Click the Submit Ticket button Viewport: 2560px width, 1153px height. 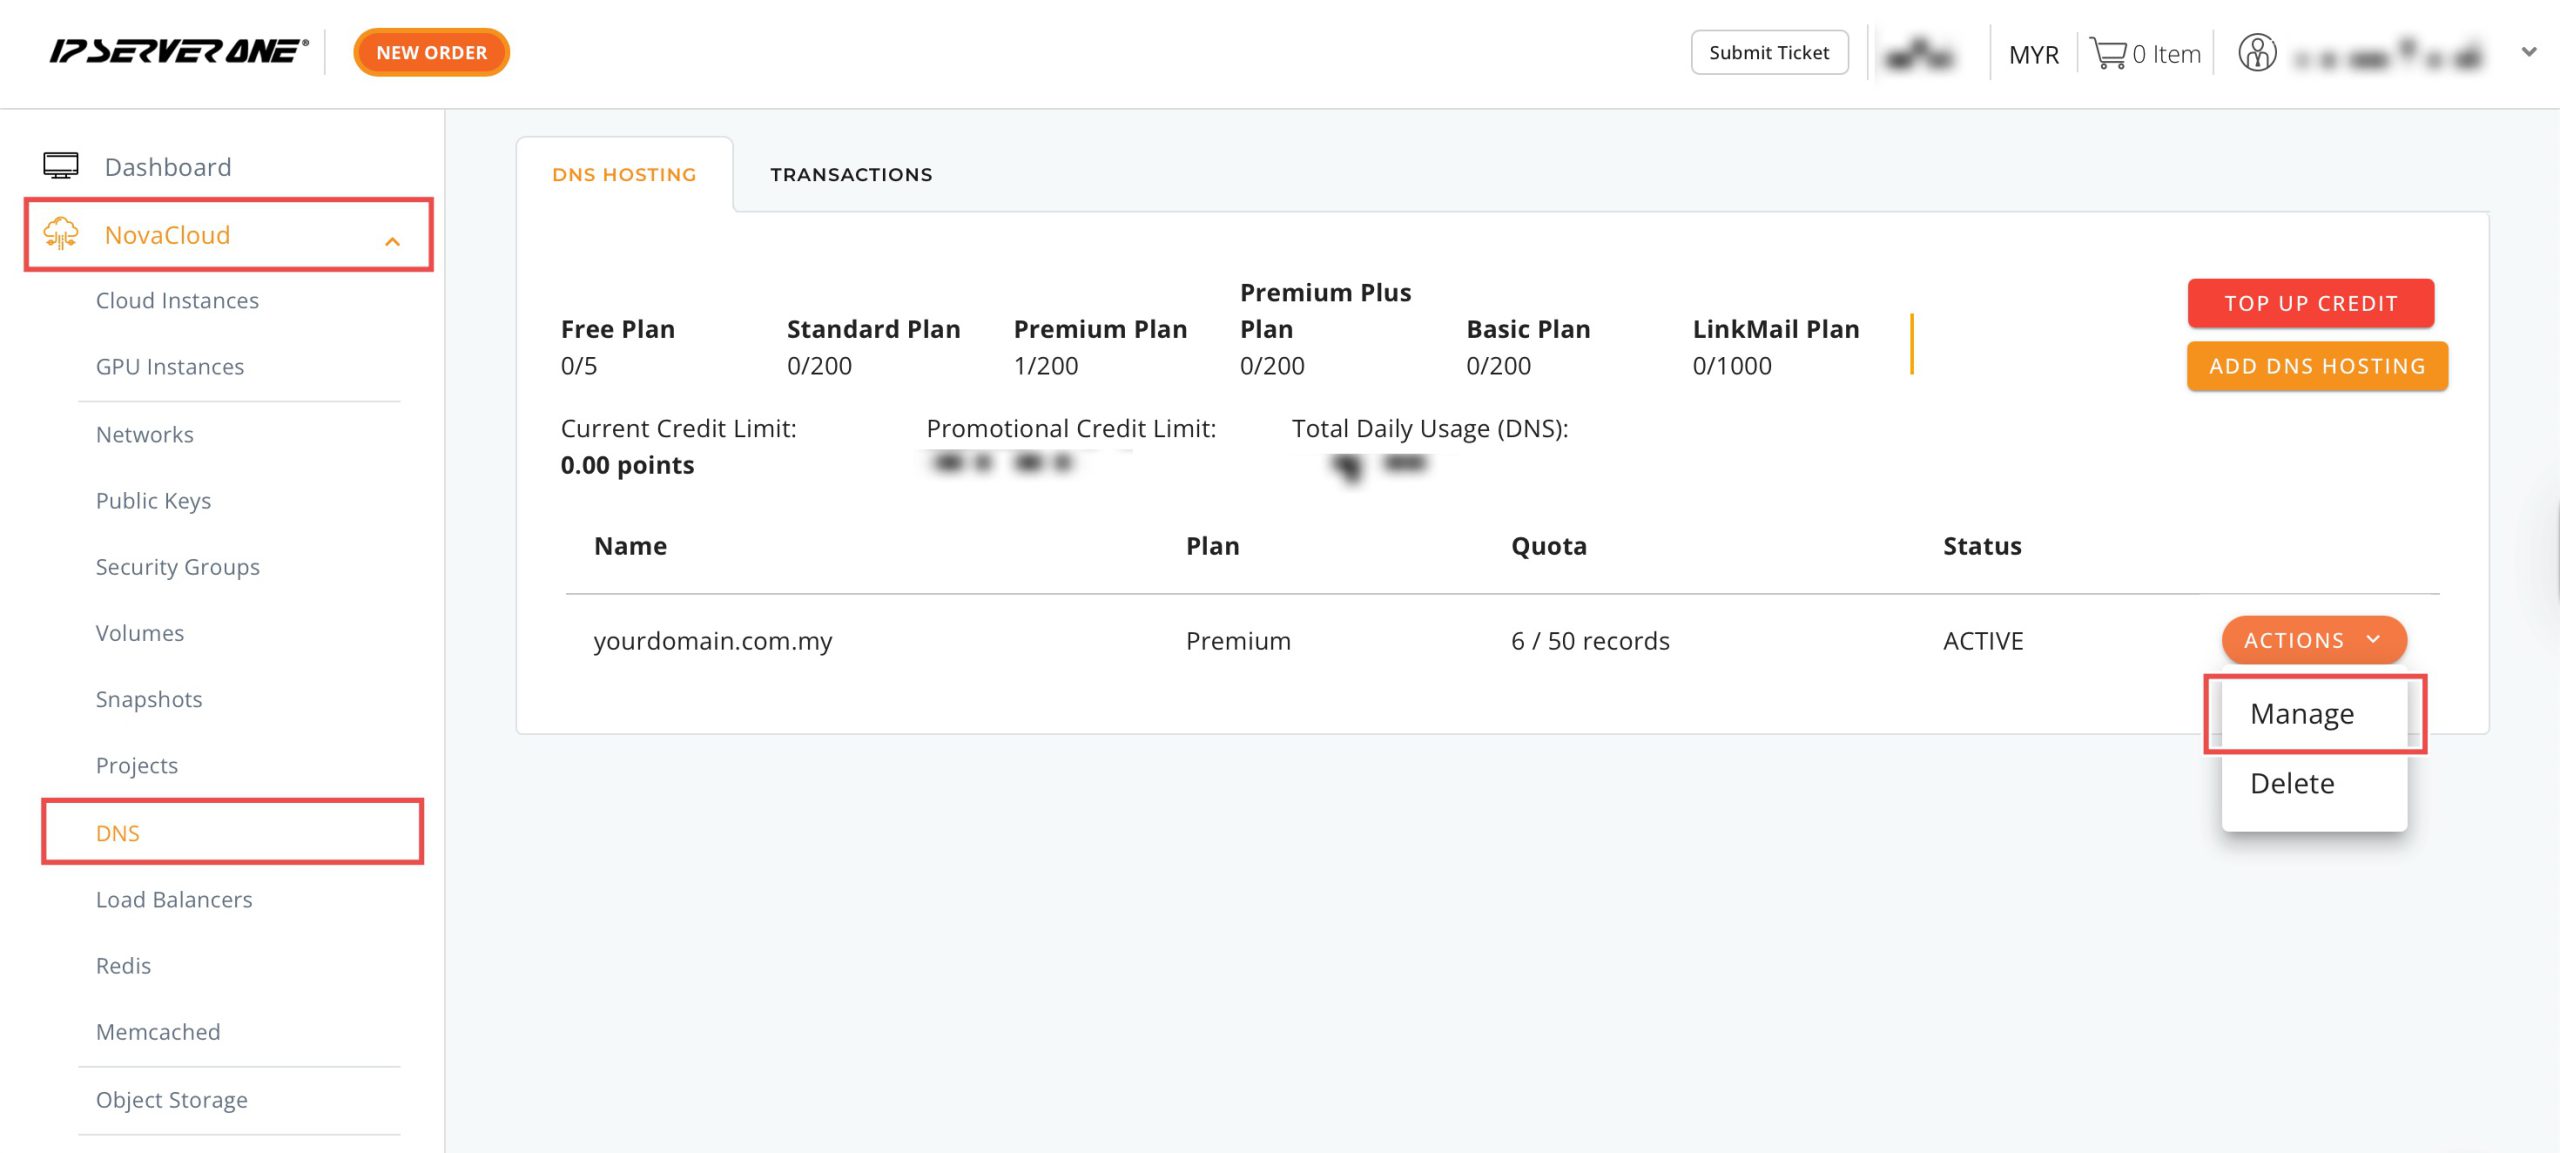(x=1769, y=52)
